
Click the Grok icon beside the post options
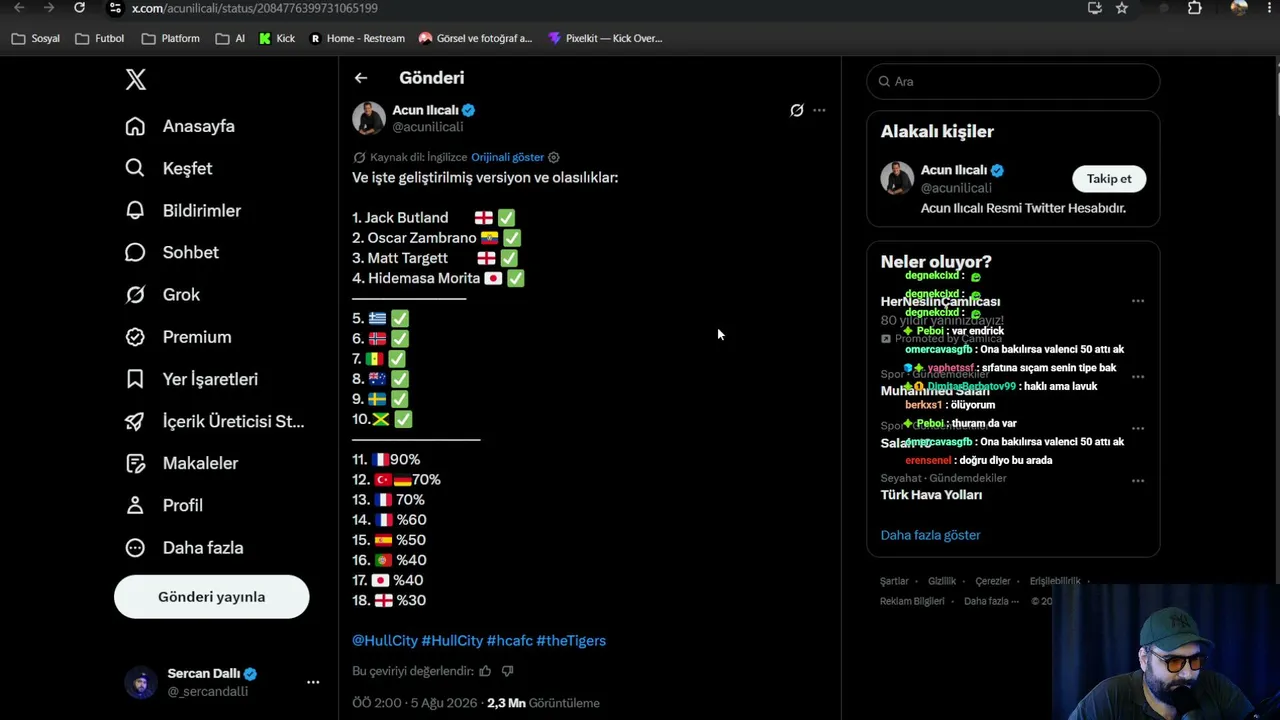(797, 110)
